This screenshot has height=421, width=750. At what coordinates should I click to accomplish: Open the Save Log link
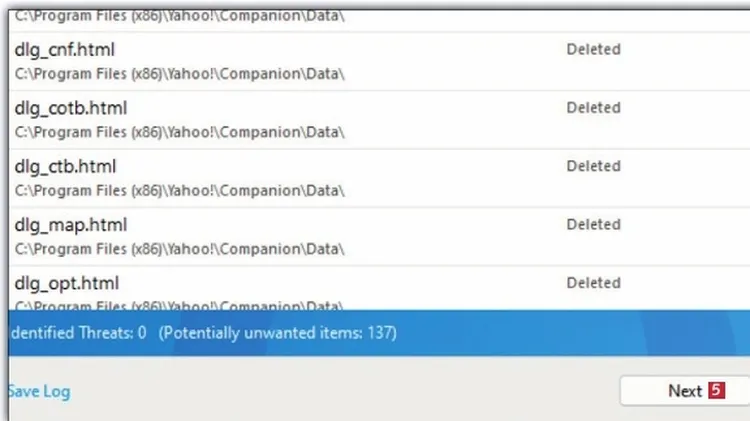[39, 391]
